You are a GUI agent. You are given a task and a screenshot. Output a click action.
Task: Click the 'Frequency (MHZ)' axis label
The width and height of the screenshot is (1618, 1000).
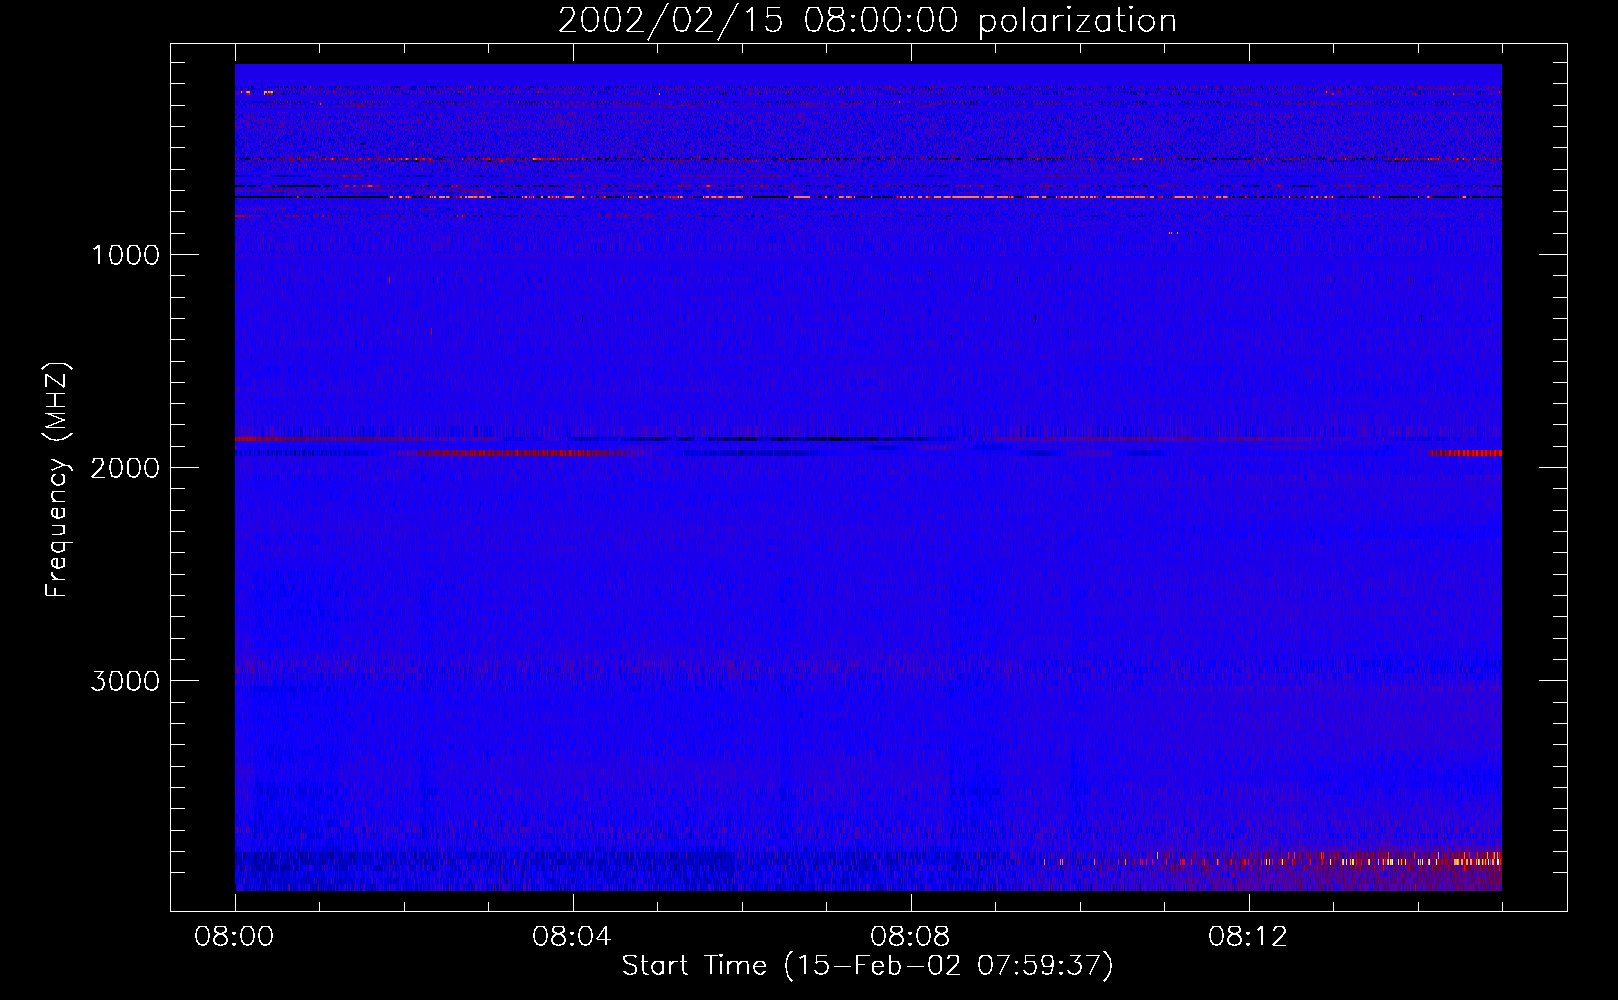57,480
